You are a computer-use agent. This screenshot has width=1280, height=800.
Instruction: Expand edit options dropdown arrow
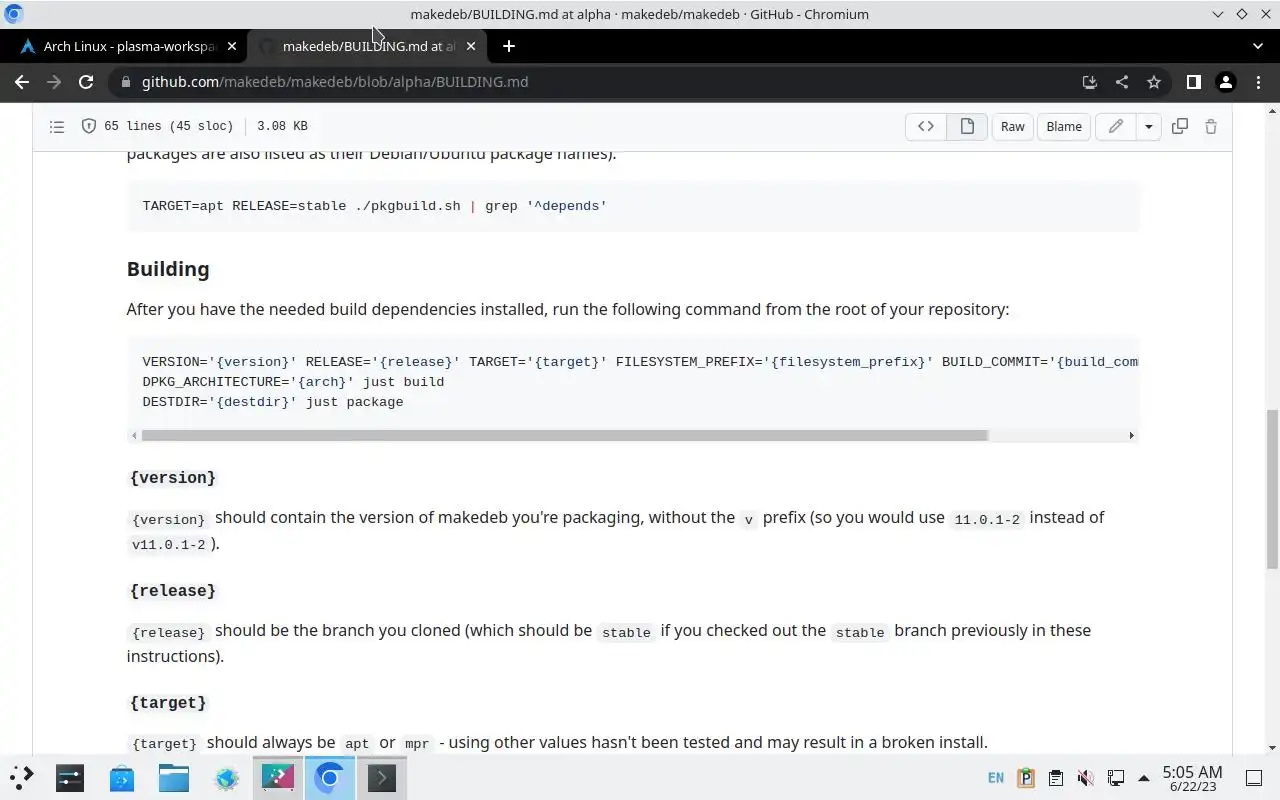click(1148, 126)
